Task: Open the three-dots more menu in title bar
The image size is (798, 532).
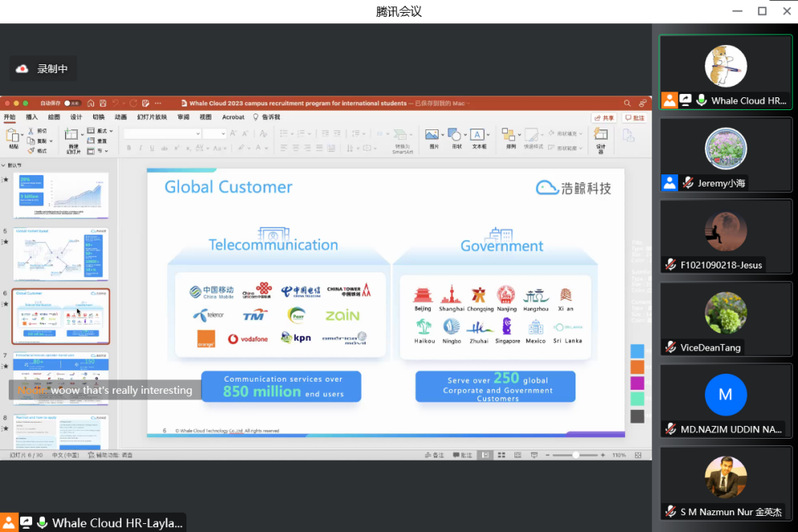Action: (x=158, y=103)
